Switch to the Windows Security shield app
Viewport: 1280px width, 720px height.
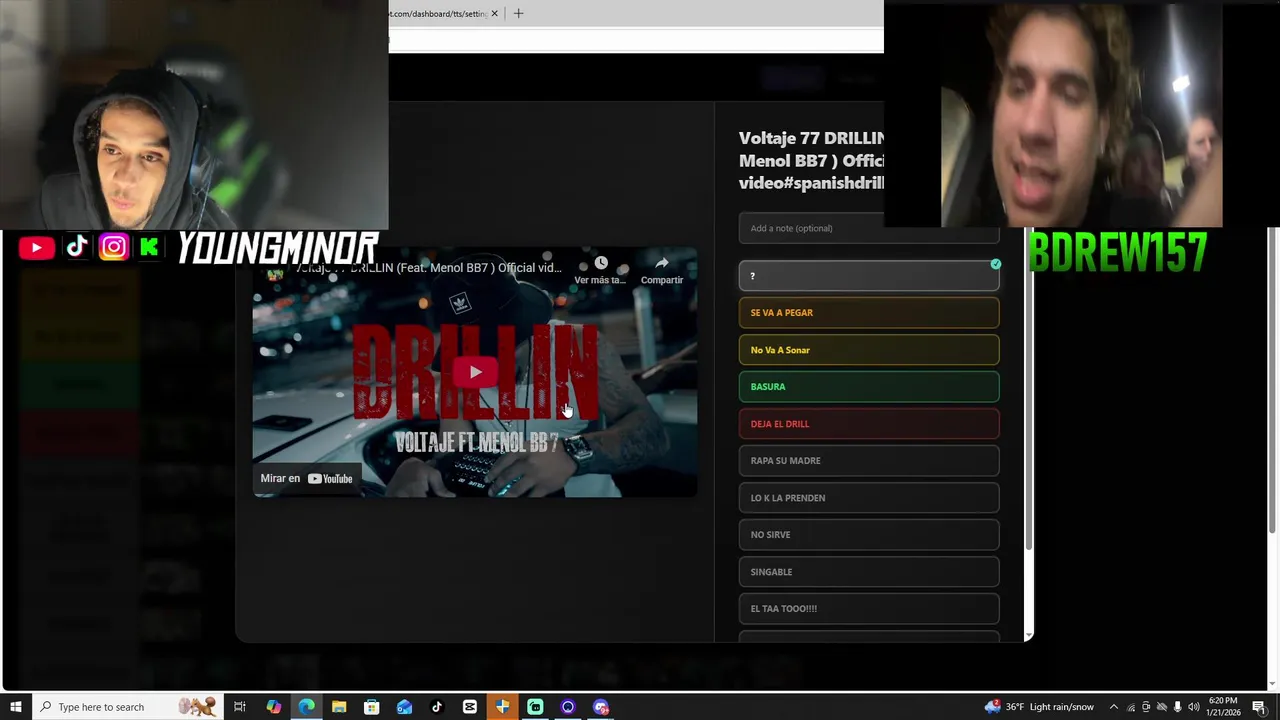click(502, 707)
